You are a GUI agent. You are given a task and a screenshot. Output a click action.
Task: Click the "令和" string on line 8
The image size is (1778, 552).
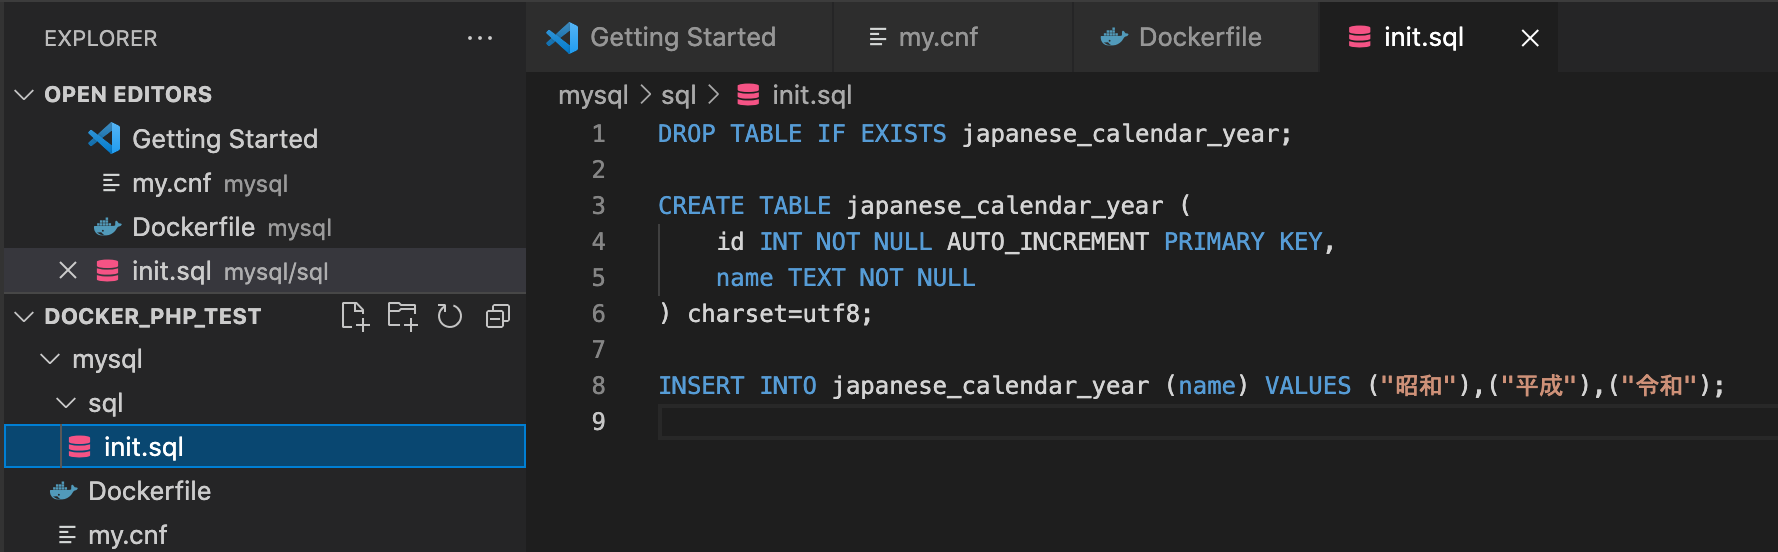pyautogui.click(x=1659, y=386)
